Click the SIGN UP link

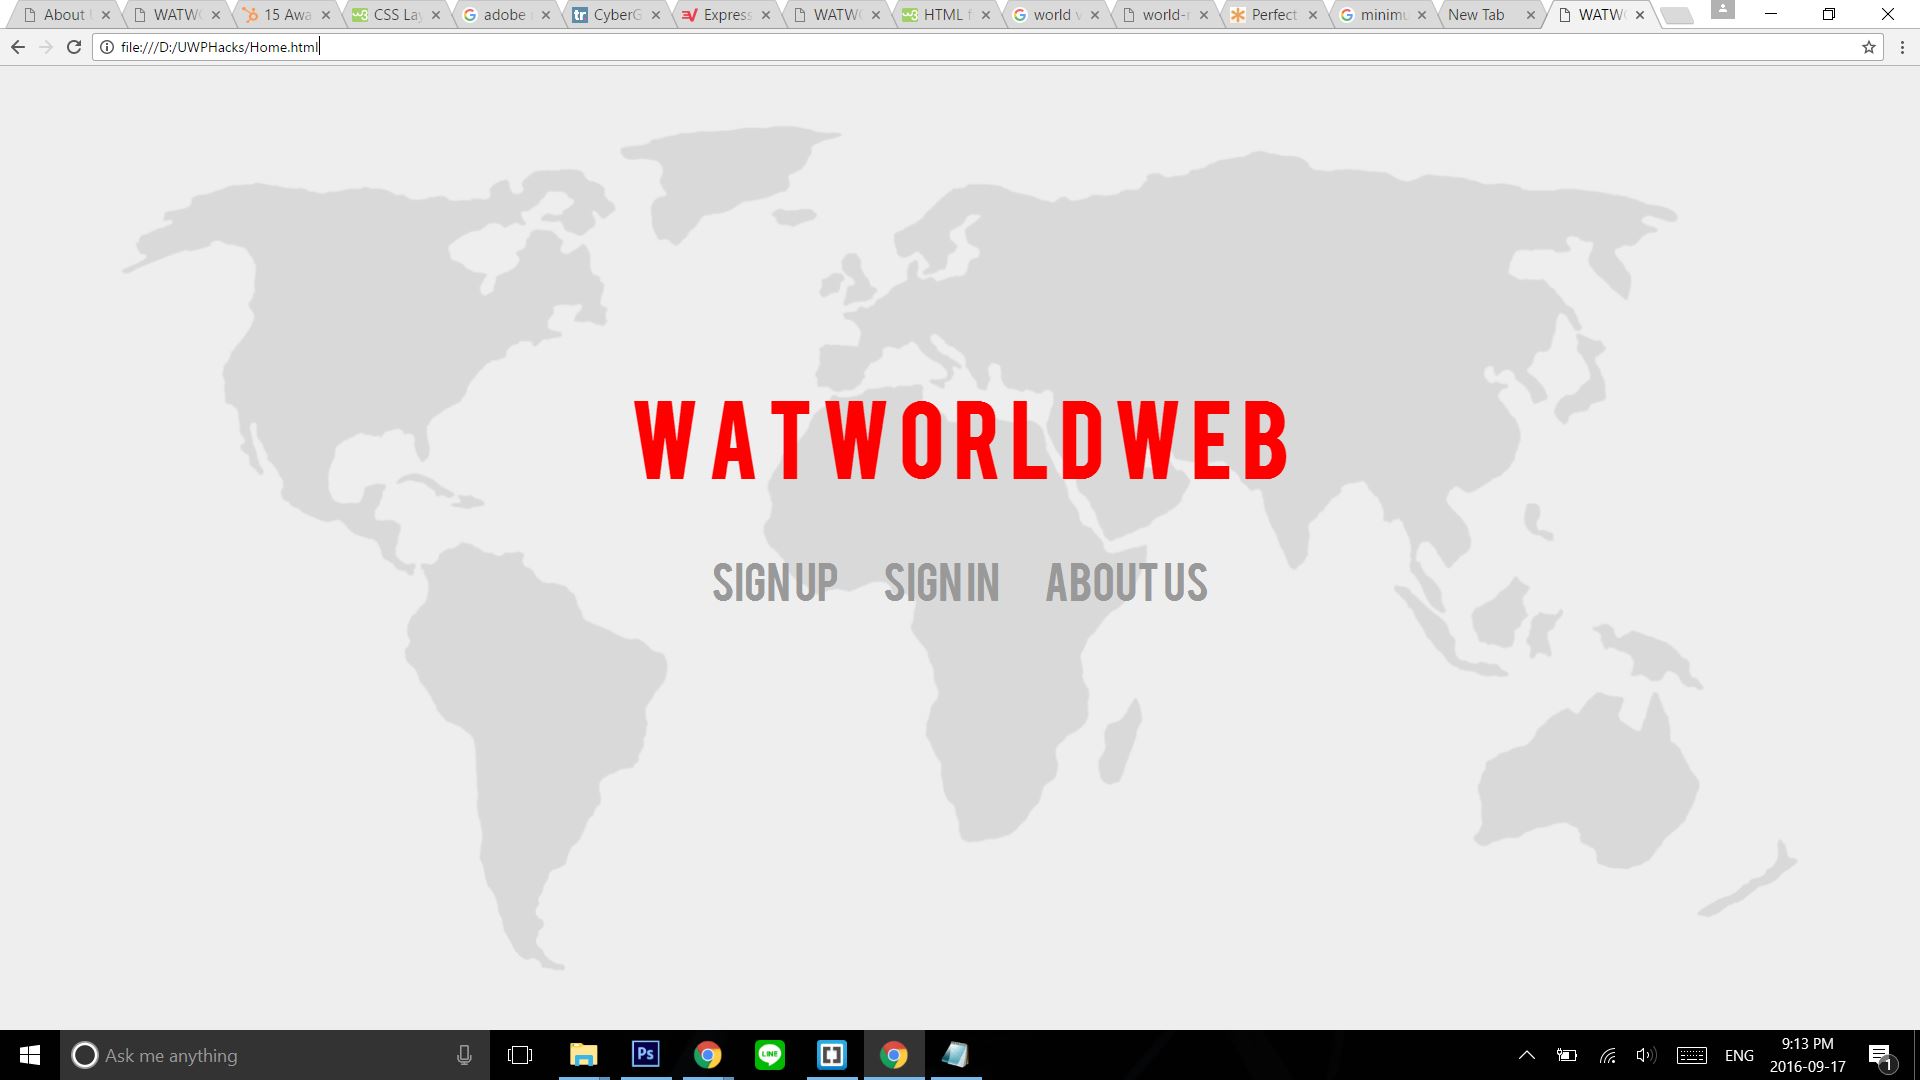click(775, 583)
